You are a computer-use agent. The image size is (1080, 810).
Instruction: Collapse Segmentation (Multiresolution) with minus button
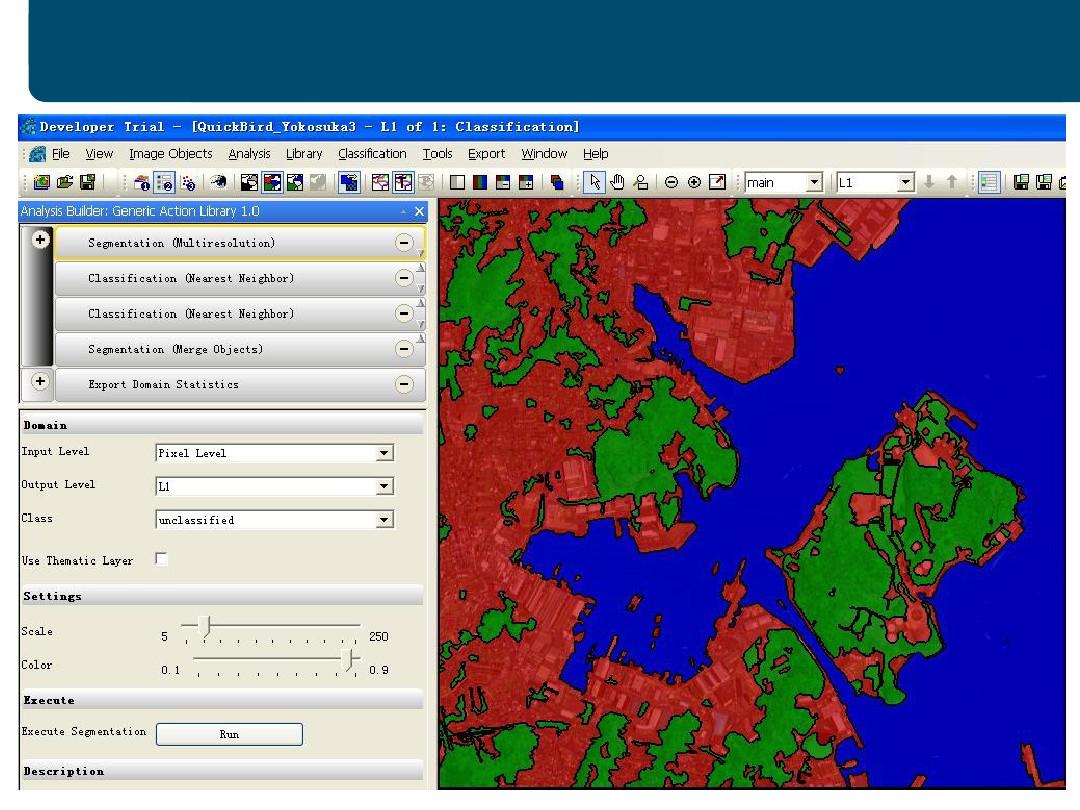404,242
